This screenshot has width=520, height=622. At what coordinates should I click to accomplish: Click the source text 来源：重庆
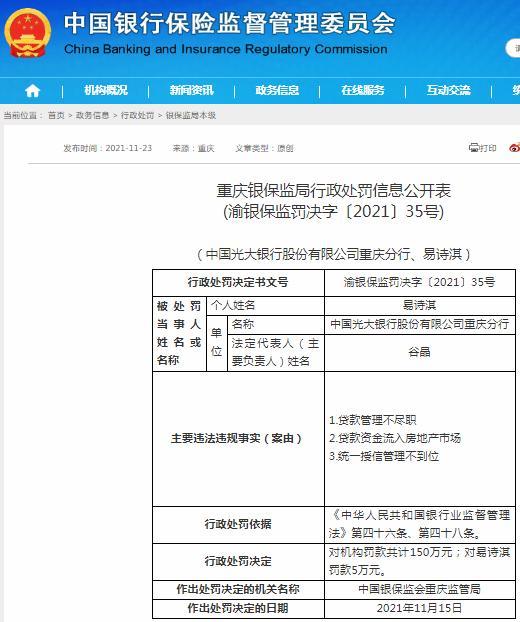(194, 148)
